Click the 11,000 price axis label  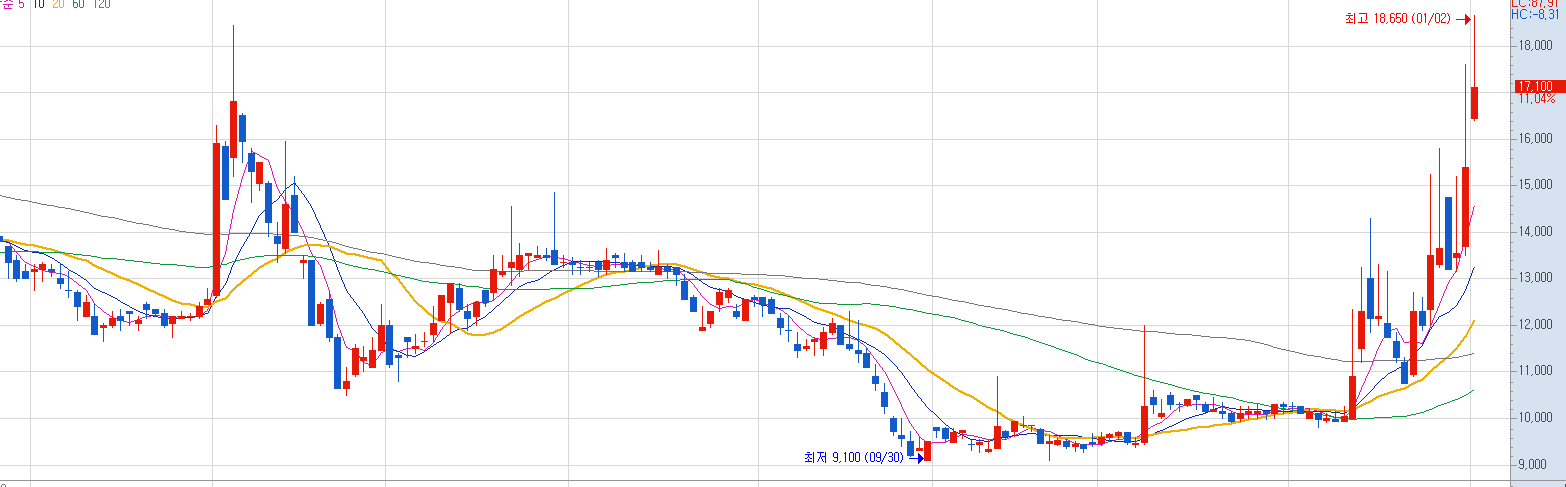[x=1535, y=371]
